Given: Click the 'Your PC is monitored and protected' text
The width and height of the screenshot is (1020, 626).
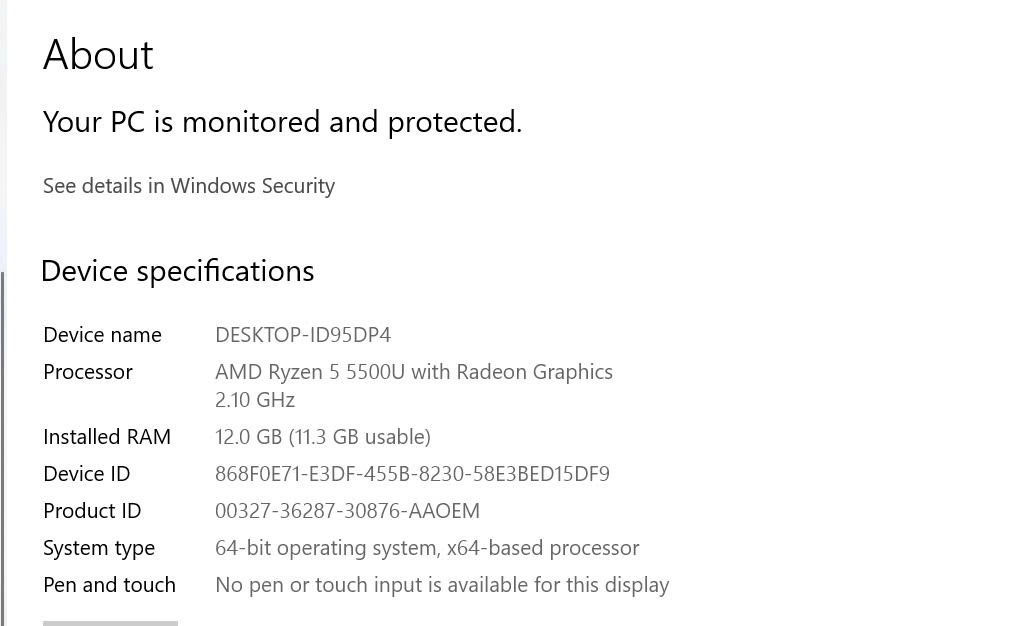Looking at the screenshot, I should click(282, 122).
